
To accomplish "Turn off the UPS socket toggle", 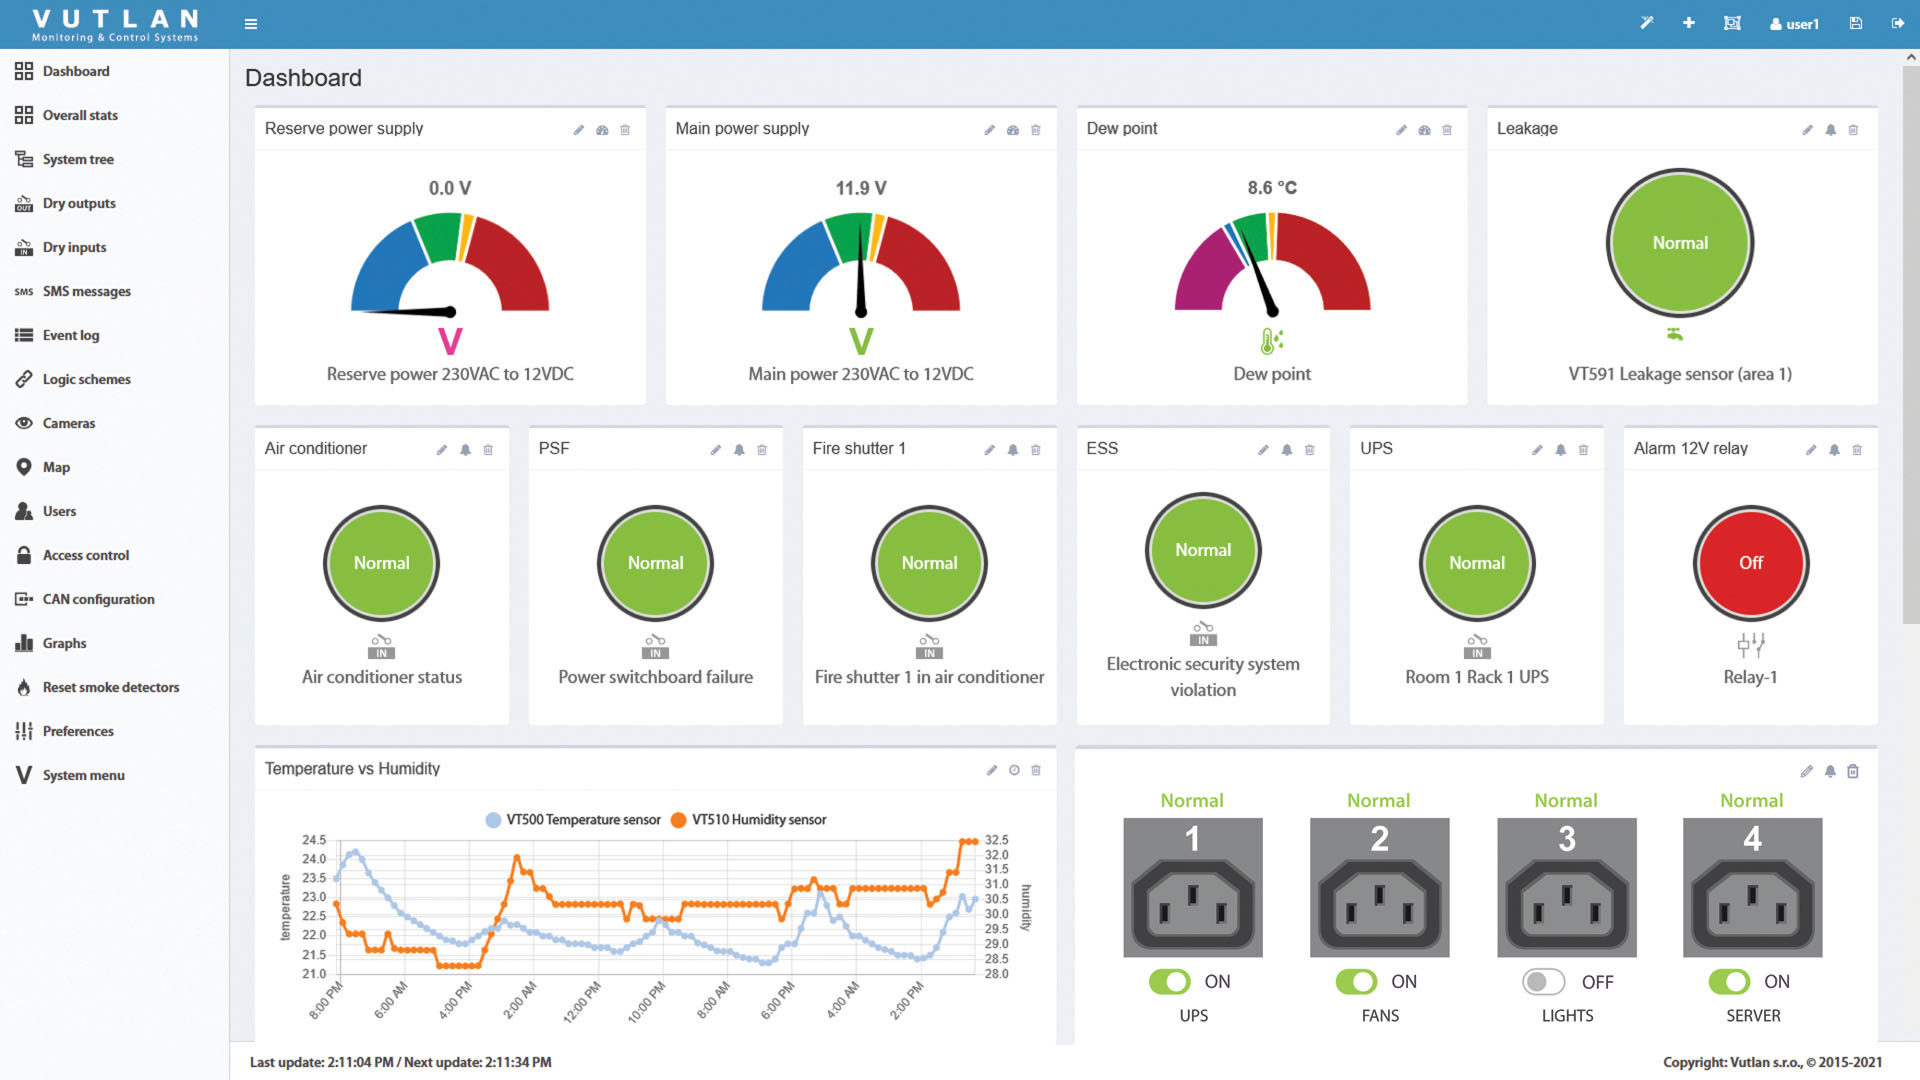I will tap(1171, 982).
